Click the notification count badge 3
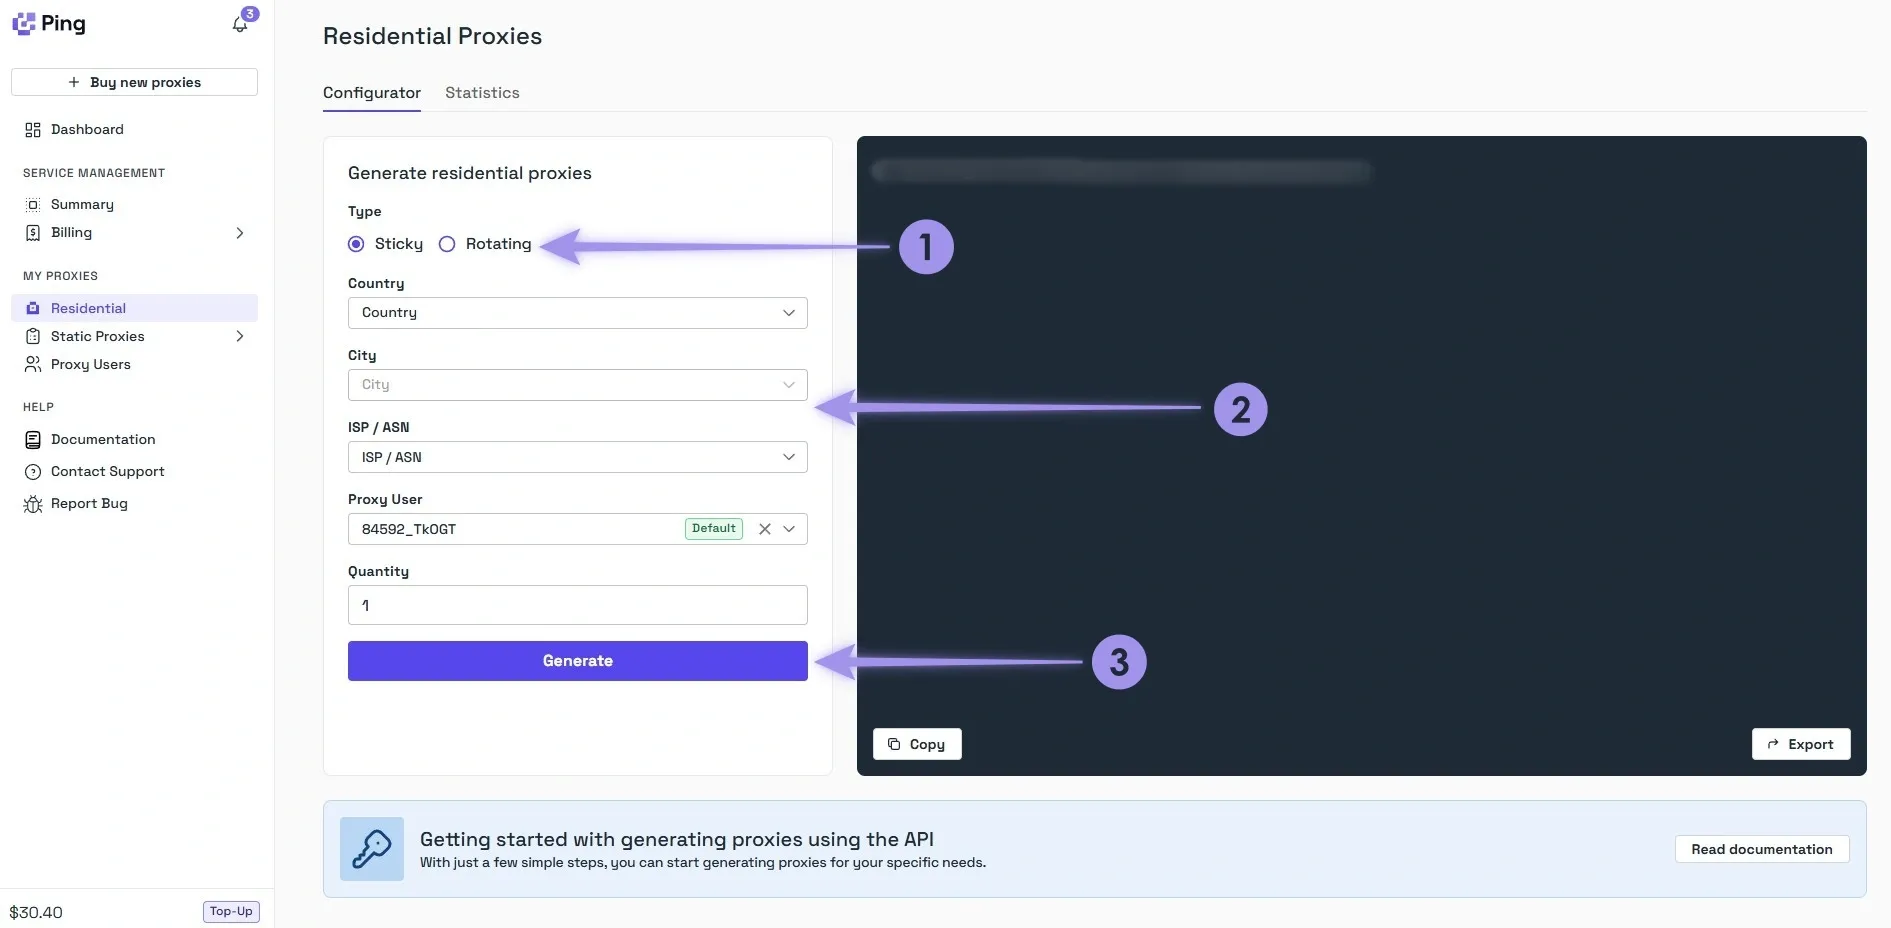This screenshot has width=1891, height=928. pyautogui.click(x=250, y=14)
